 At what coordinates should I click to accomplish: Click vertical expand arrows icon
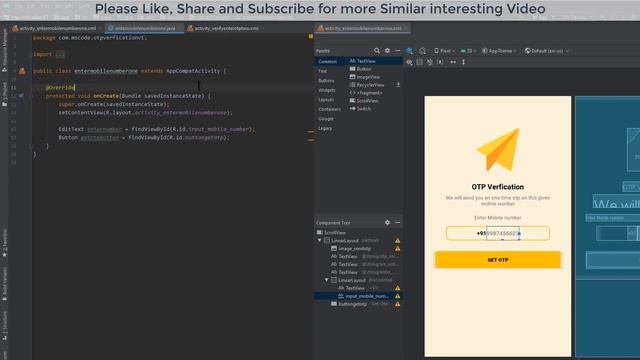pos(463,62)
